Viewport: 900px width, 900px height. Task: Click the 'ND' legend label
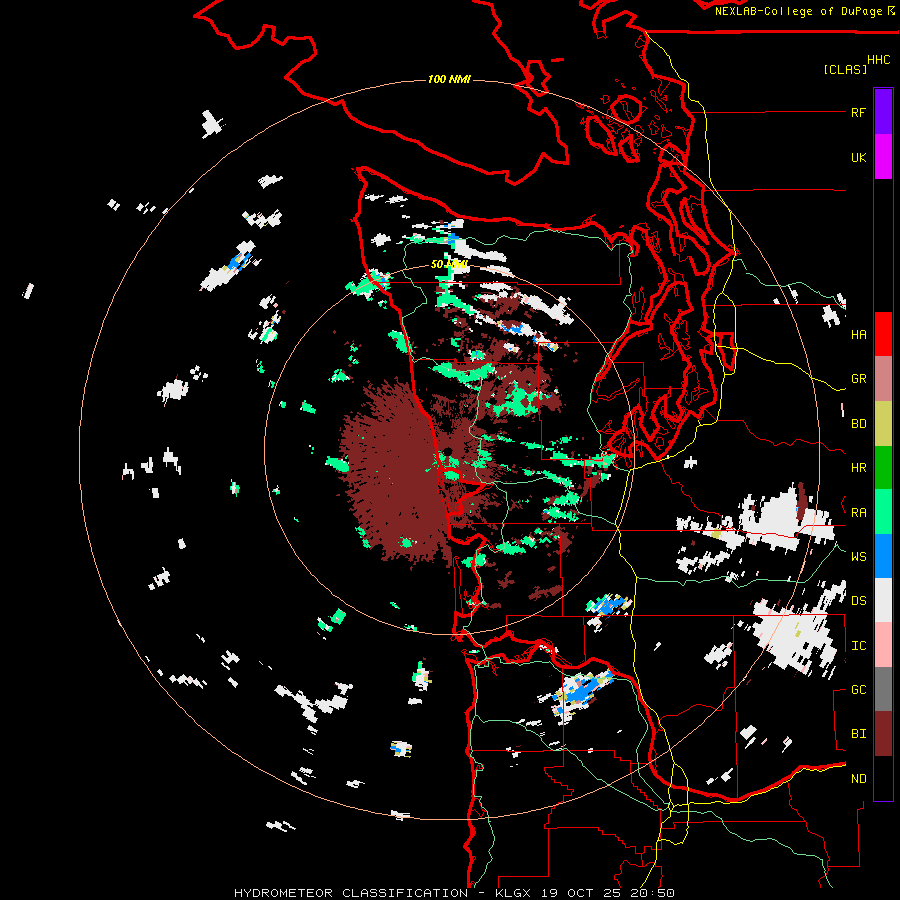(x=858, y=779)
